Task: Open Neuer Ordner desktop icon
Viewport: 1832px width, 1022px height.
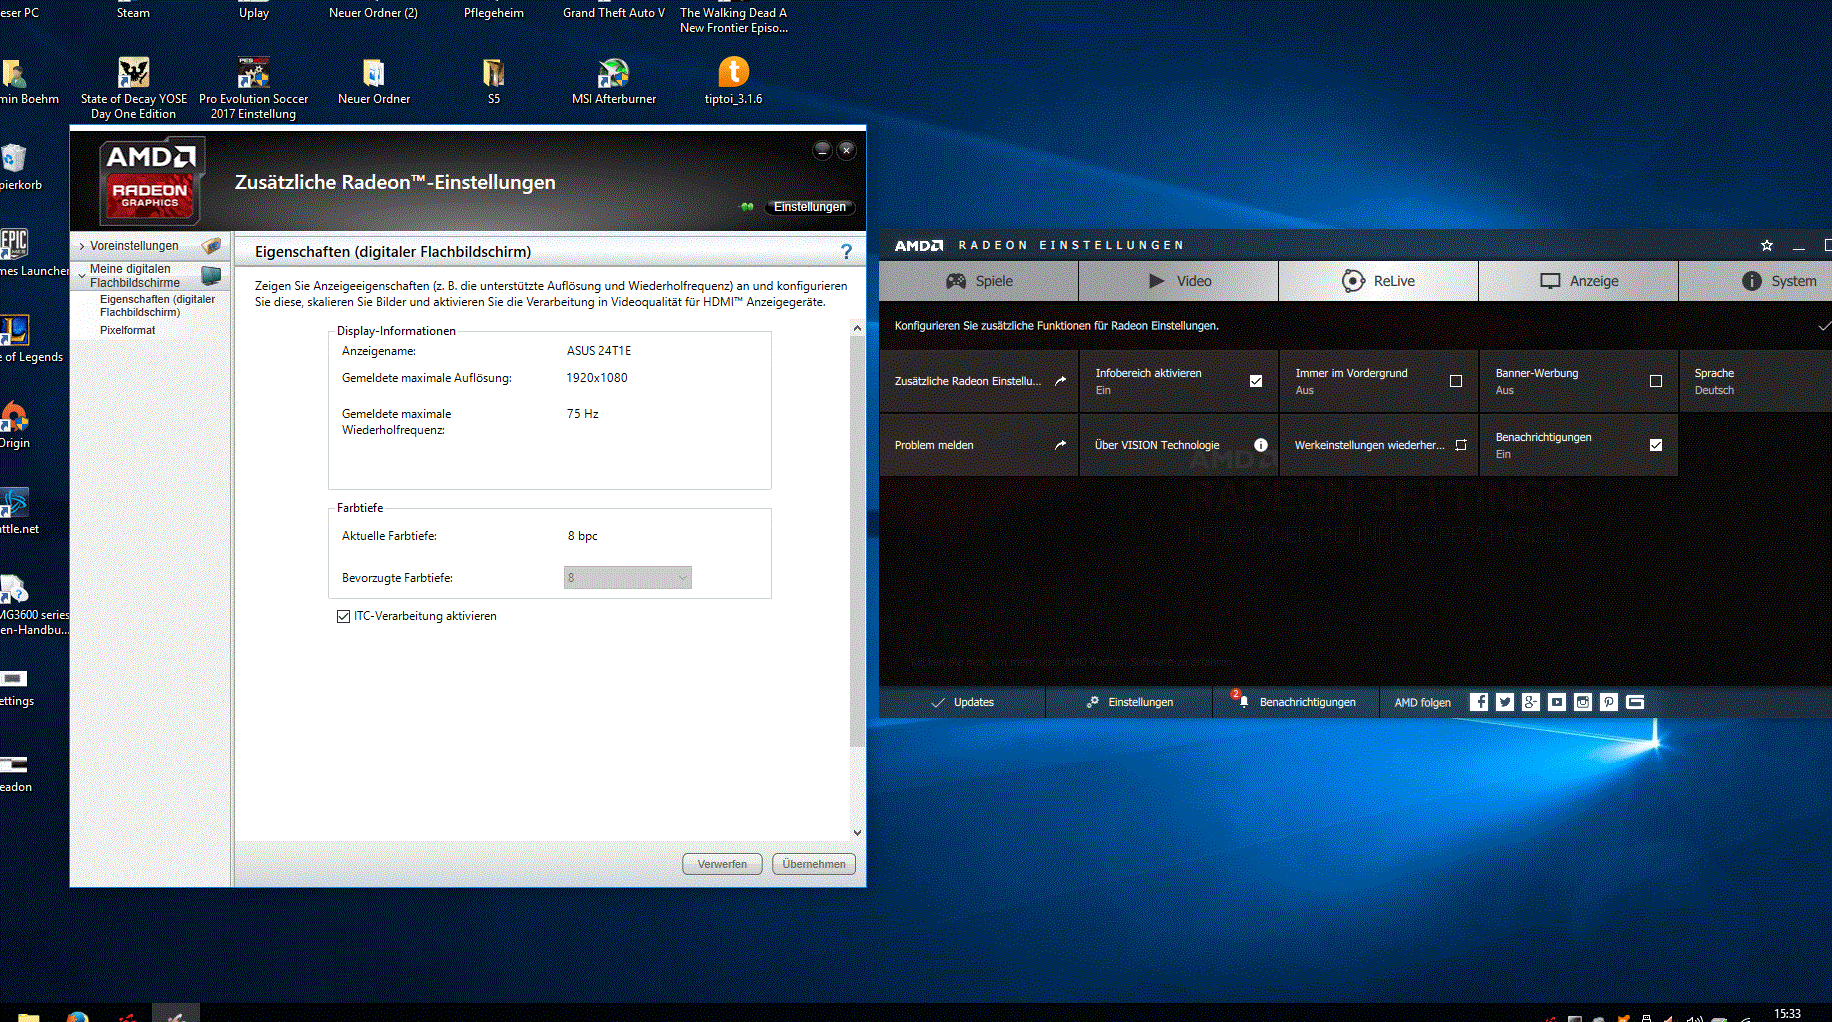Action: [x=374, y=81]
